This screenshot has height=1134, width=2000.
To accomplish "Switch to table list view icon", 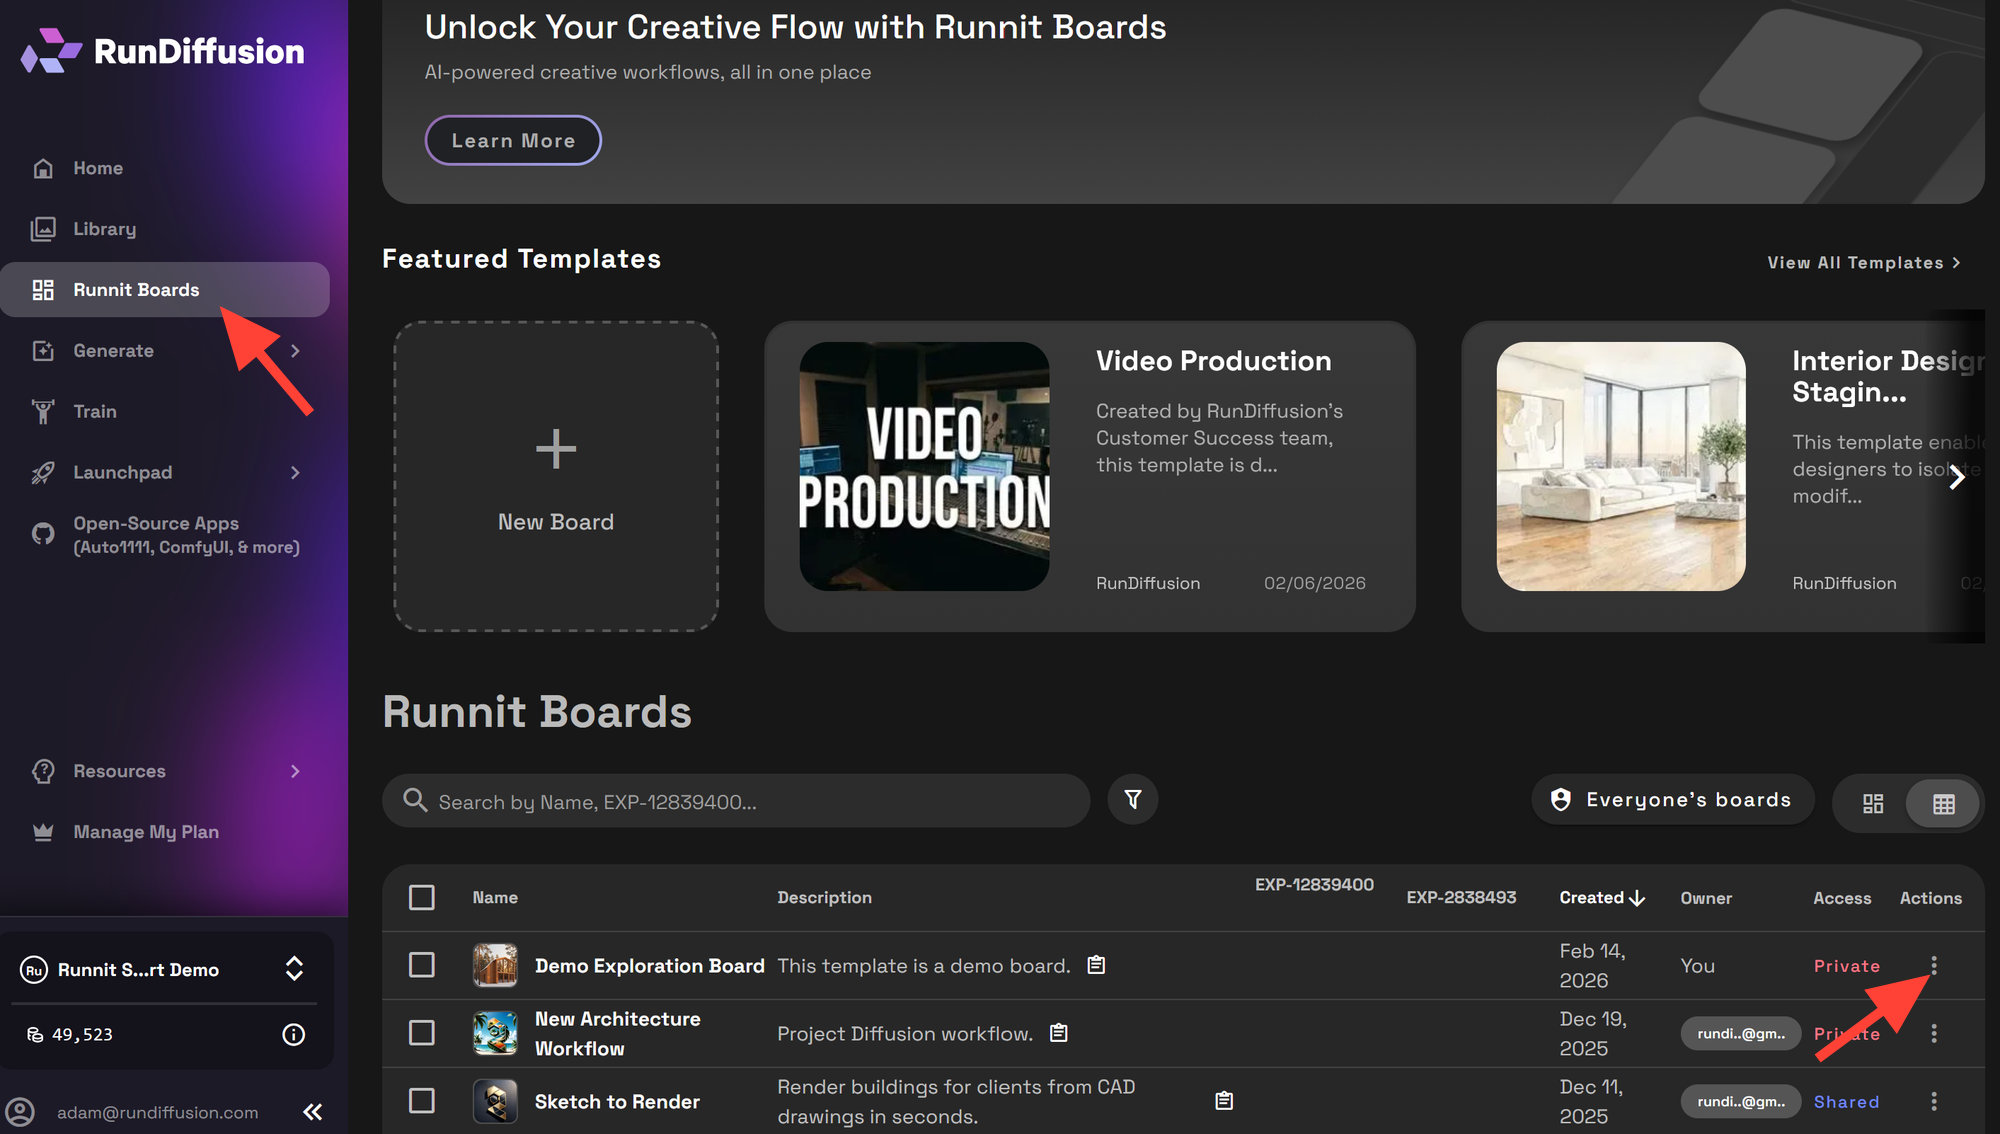I will tap(1943, 803).
